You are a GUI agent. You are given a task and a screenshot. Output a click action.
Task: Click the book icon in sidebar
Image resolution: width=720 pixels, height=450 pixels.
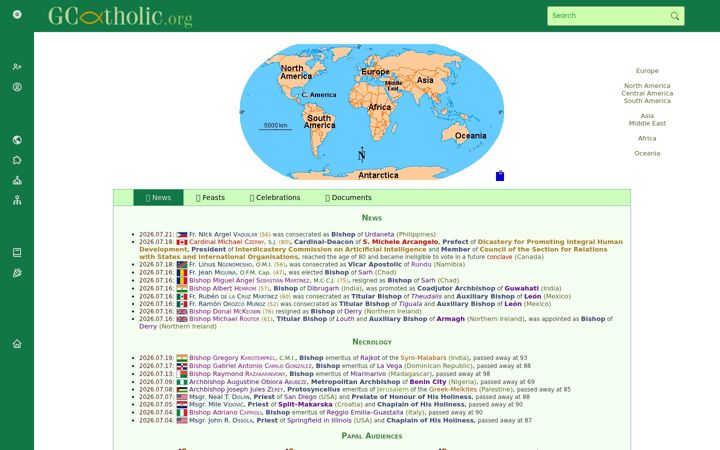(17, 253)
